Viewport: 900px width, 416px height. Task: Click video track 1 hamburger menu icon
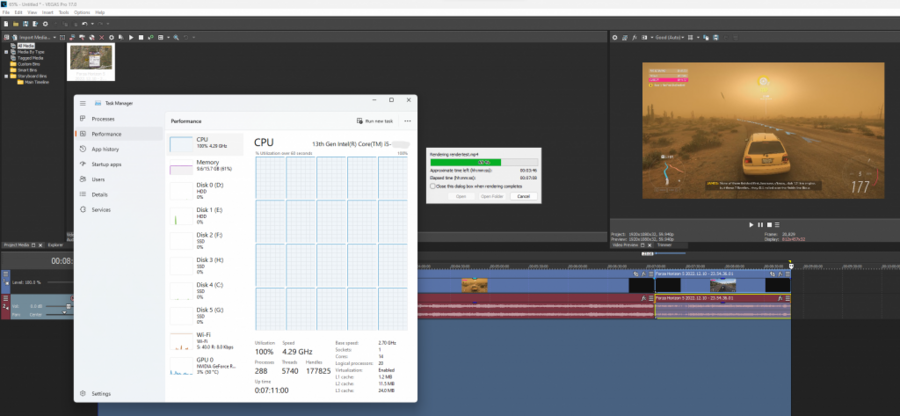[6, 274]
